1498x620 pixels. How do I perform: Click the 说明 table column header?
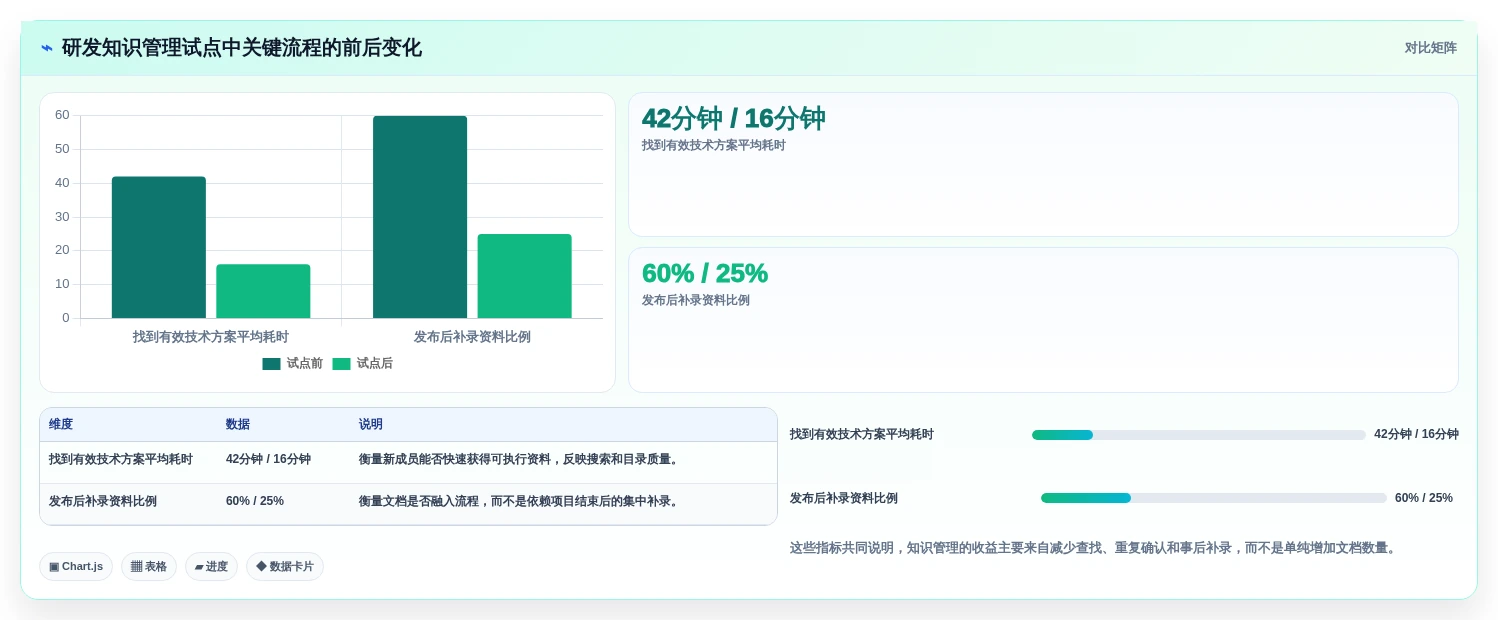coord(371,424)
